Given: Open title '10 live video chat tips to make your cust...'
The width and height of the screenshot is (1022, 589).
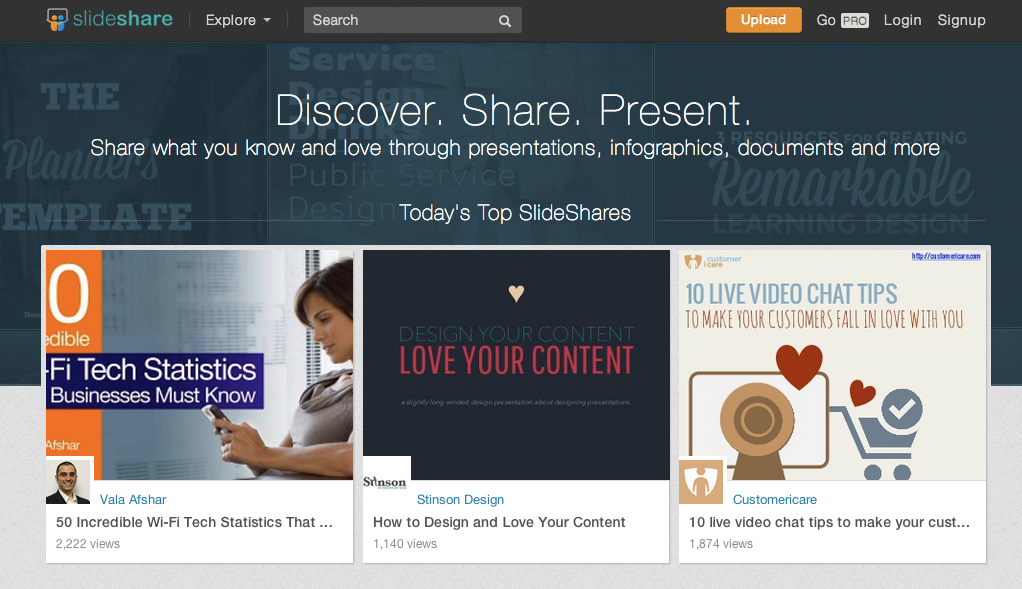Looking at the screenshot, I should click(x=829, y=522).
